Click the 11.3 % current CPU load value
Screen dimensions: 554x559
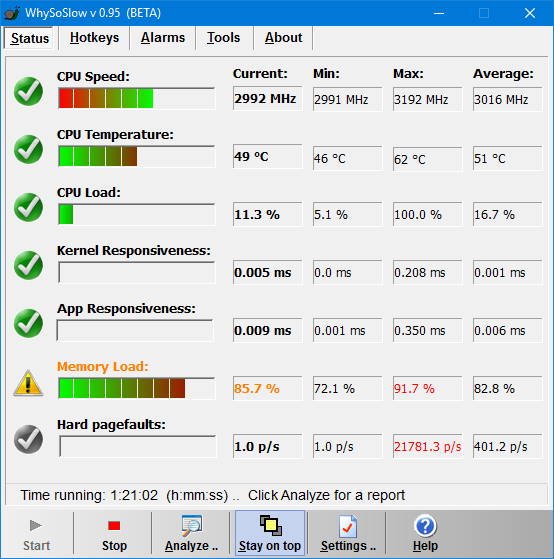point(267,214)
